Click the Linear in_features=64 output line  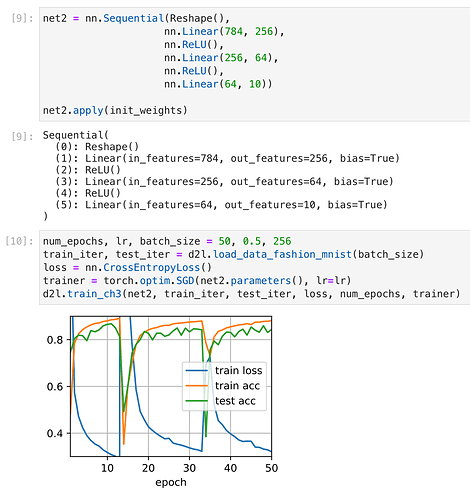[221, 204]
